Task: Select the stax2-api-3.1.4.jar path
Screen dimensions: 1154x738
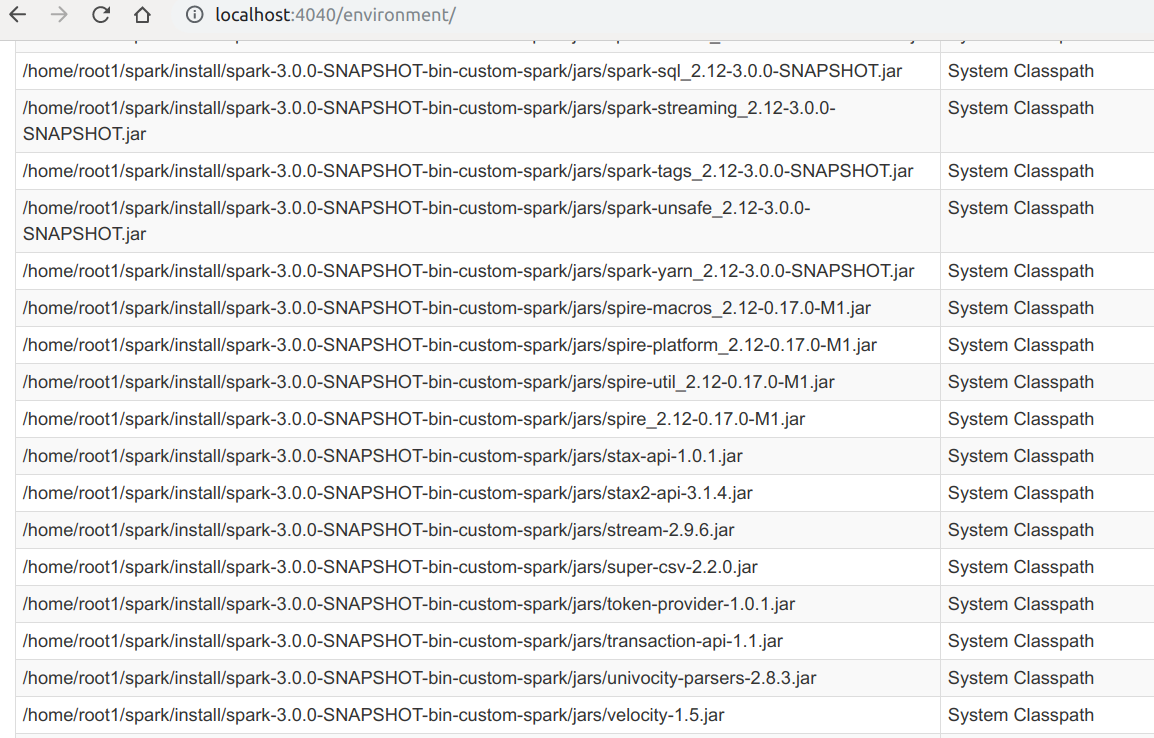Action: pos(388,493)
